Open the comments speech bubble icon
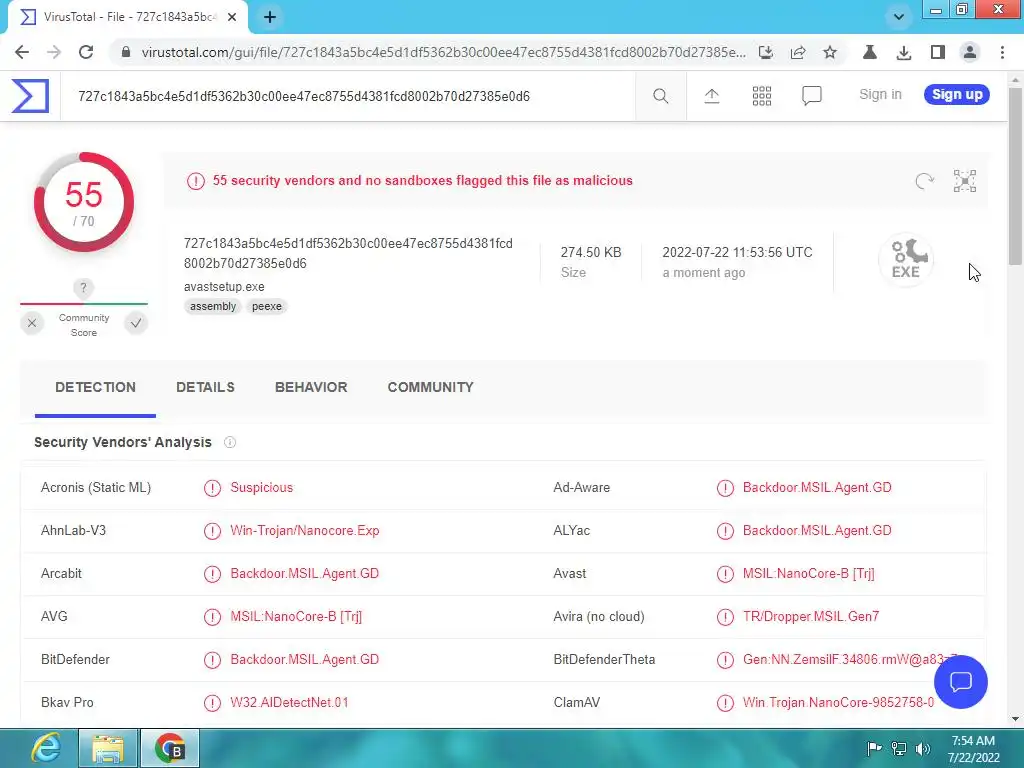 pos(811,96)
